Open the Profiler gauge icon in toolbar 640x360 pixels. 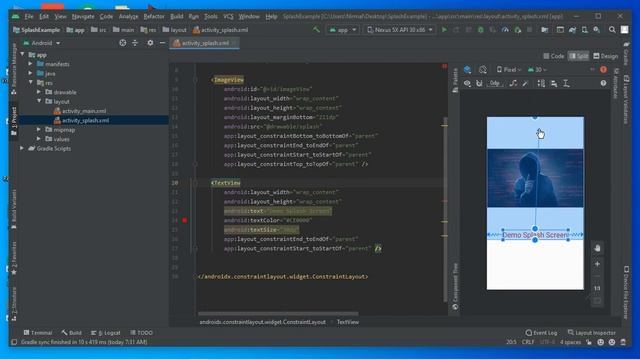click(505, 30)
